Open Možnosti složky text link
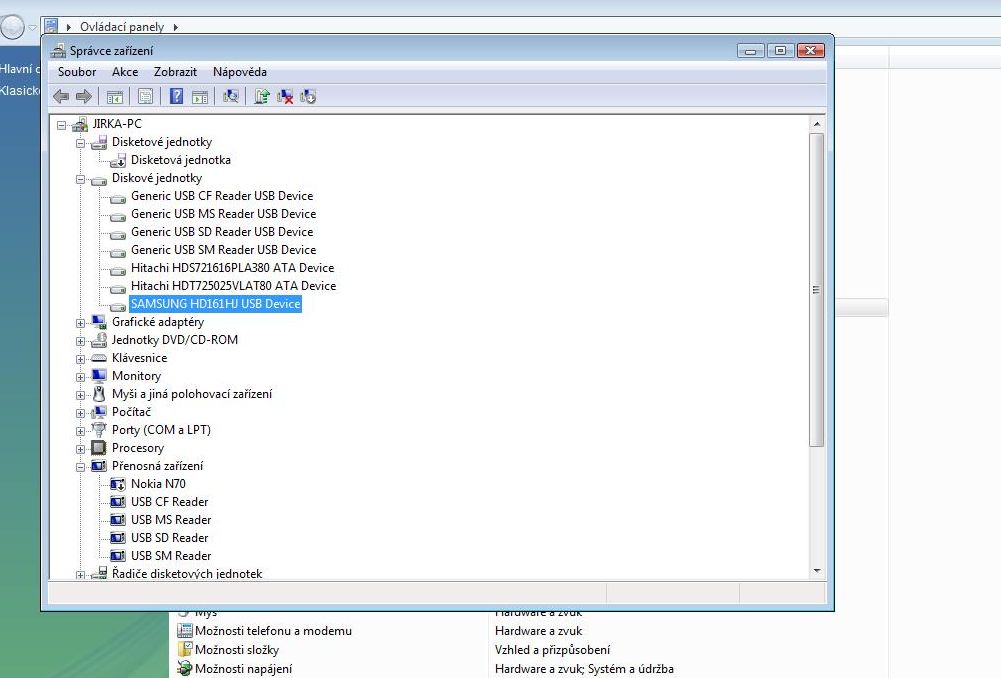Screen dimensions: 1001x678 click(237, 650)
